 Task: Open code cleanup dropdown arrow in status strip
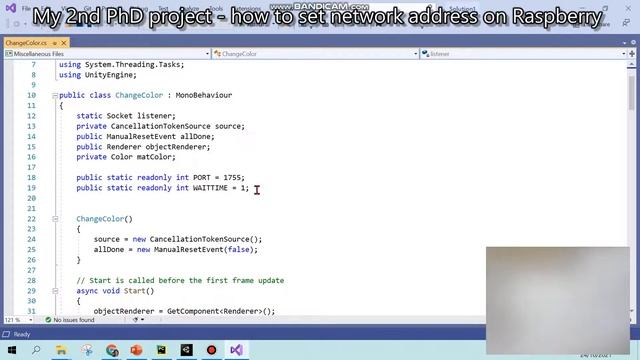point(142,320)
